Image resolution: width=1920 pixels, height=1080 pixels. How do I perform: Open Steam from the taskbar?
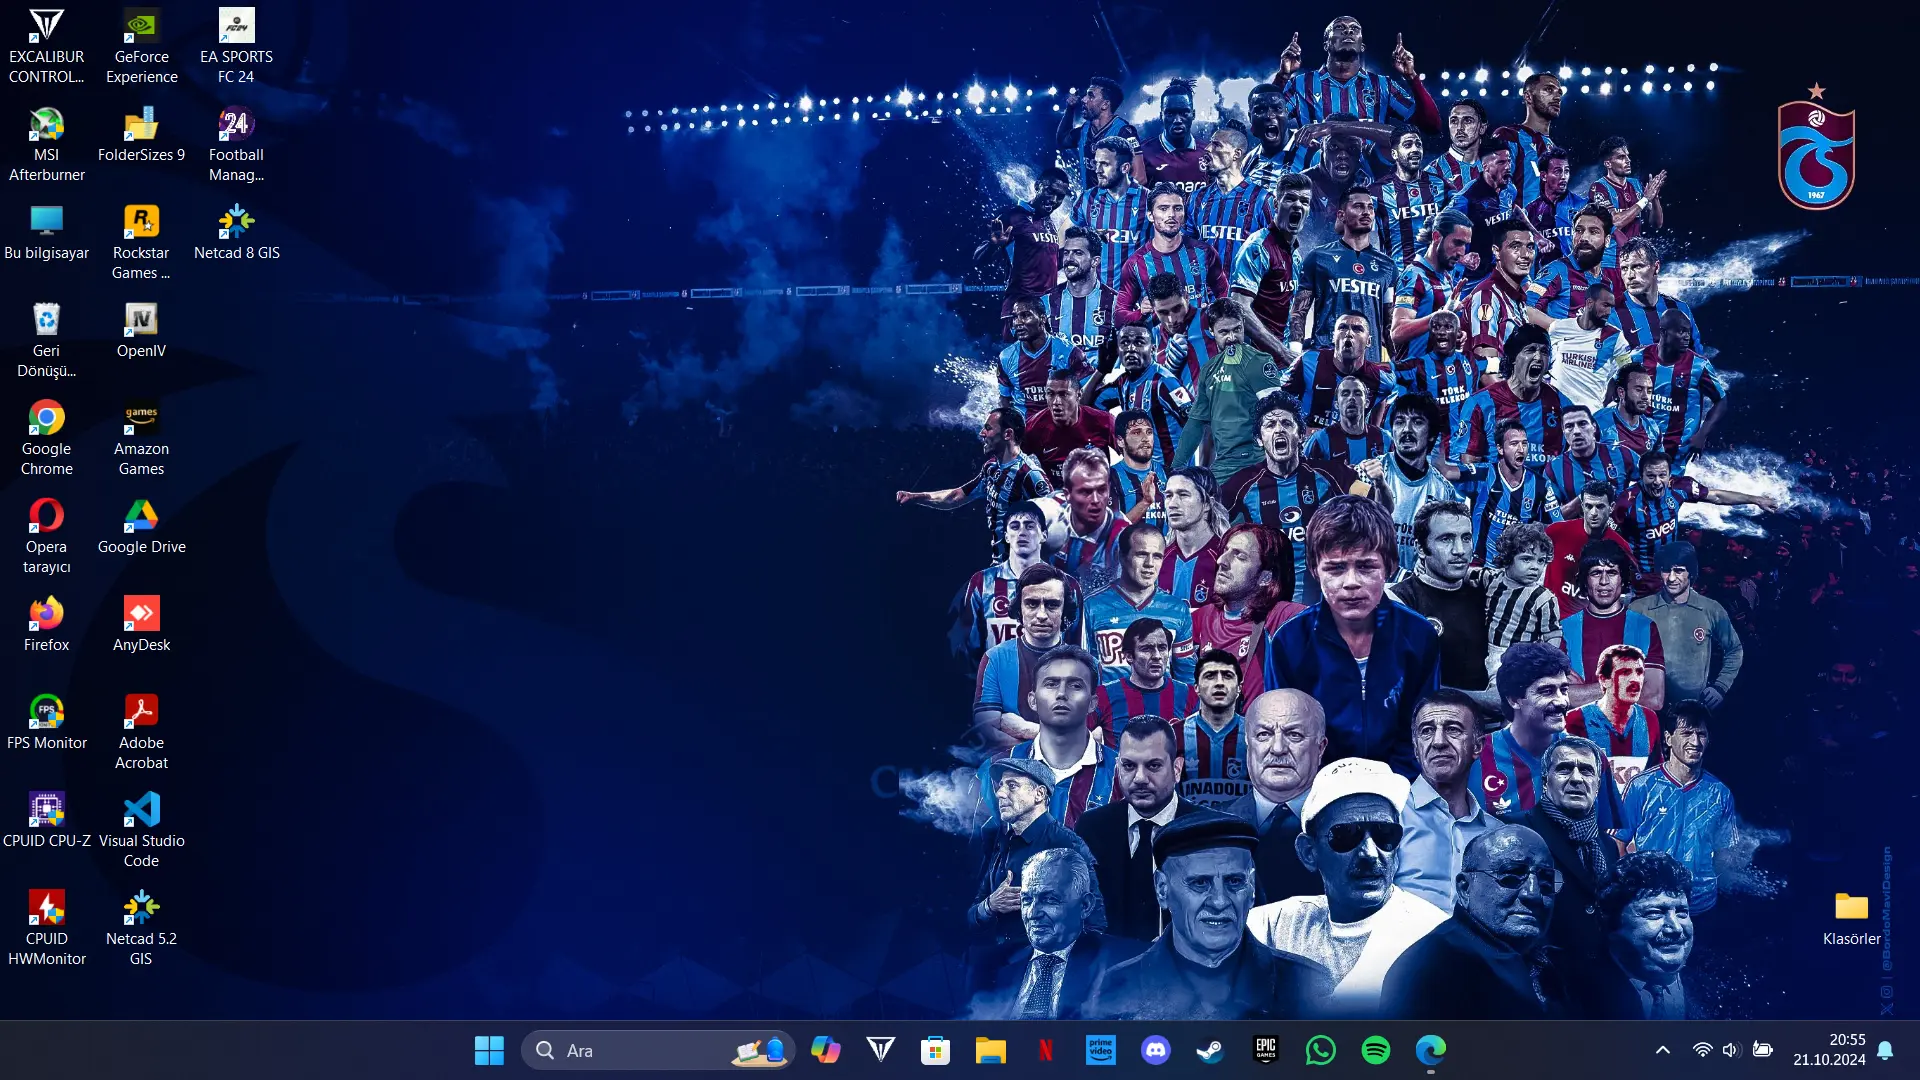coord(1211,1050)
